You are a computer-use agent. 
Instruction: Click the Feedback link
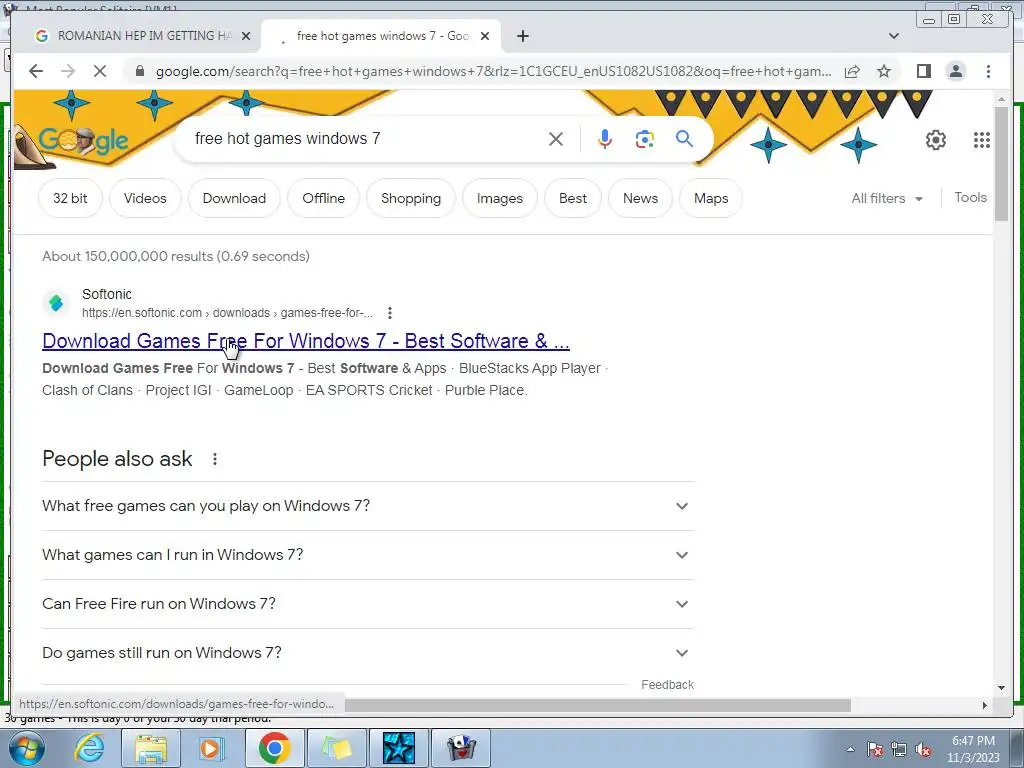667,684
